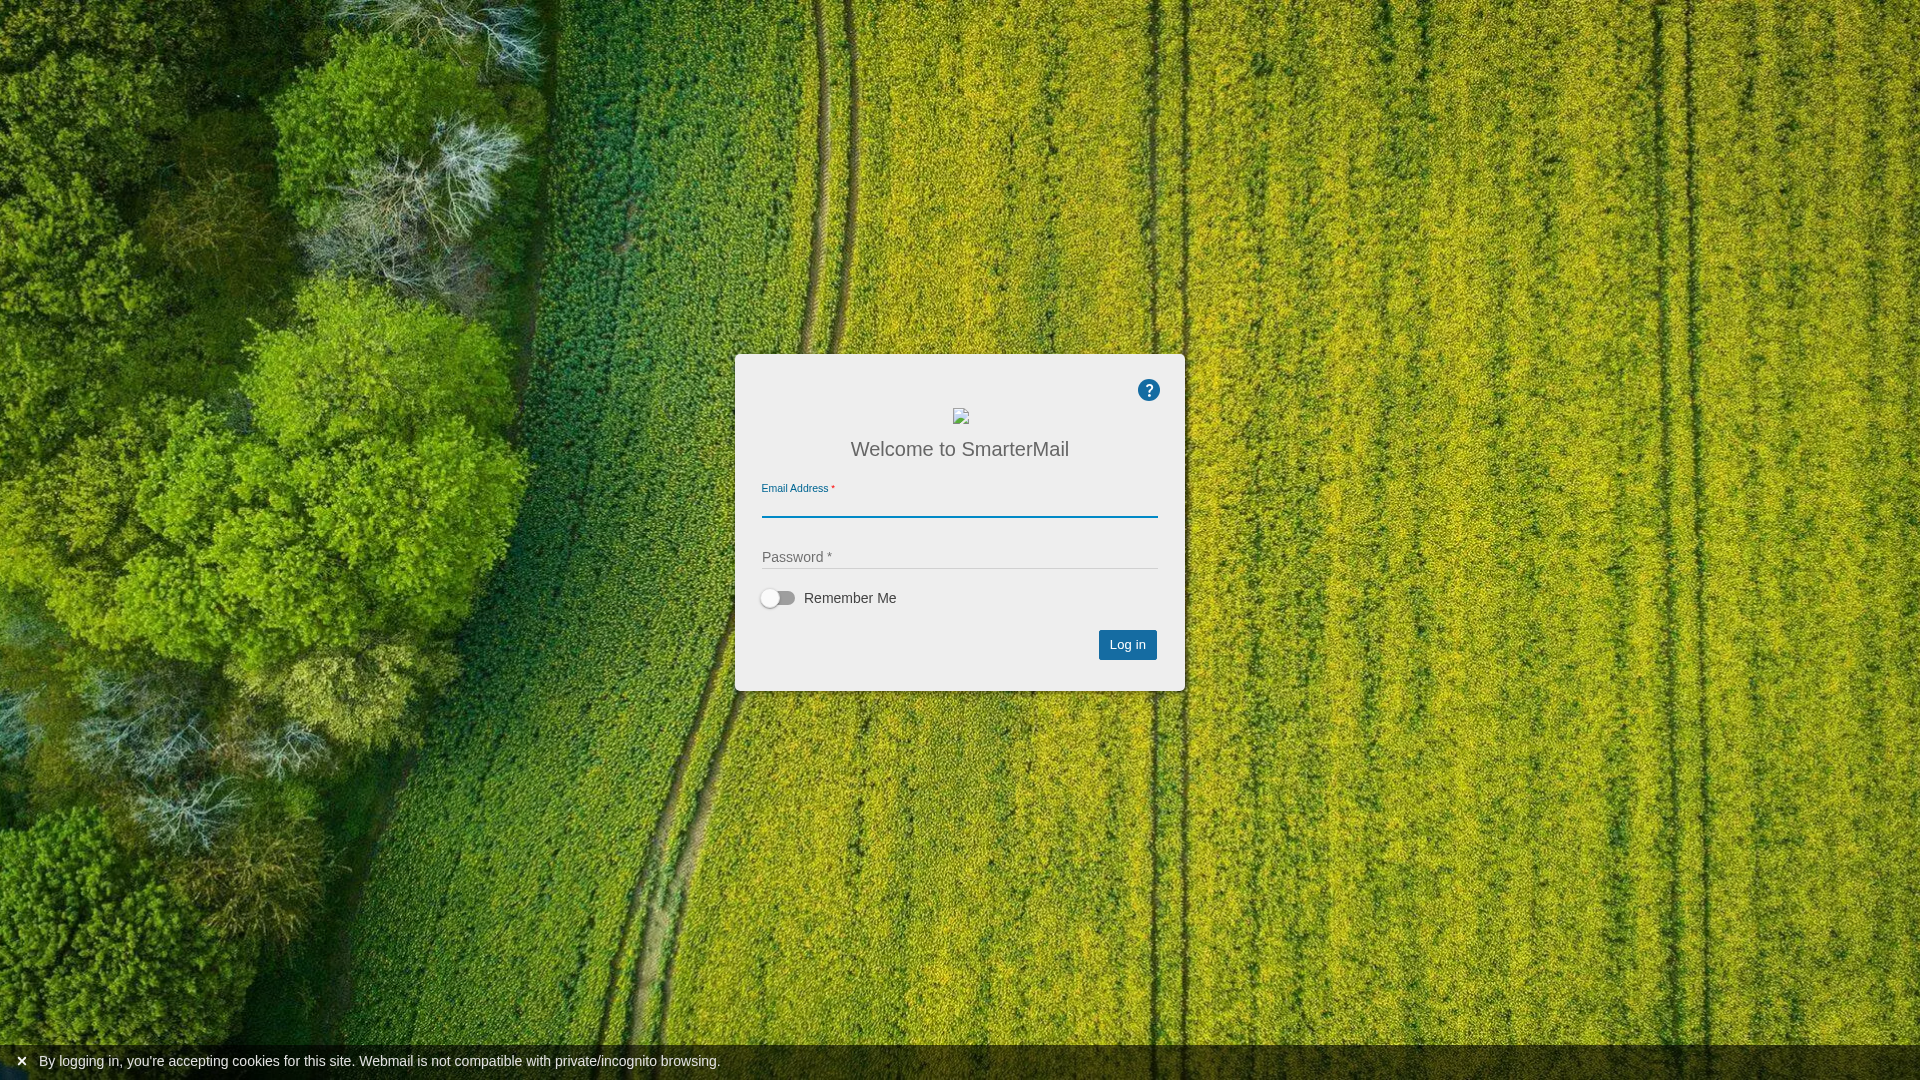Image resolution: width=1920 pixels, height=1080 pixels.
Task: Click the Log in button
Action: tap(1128, 645)
